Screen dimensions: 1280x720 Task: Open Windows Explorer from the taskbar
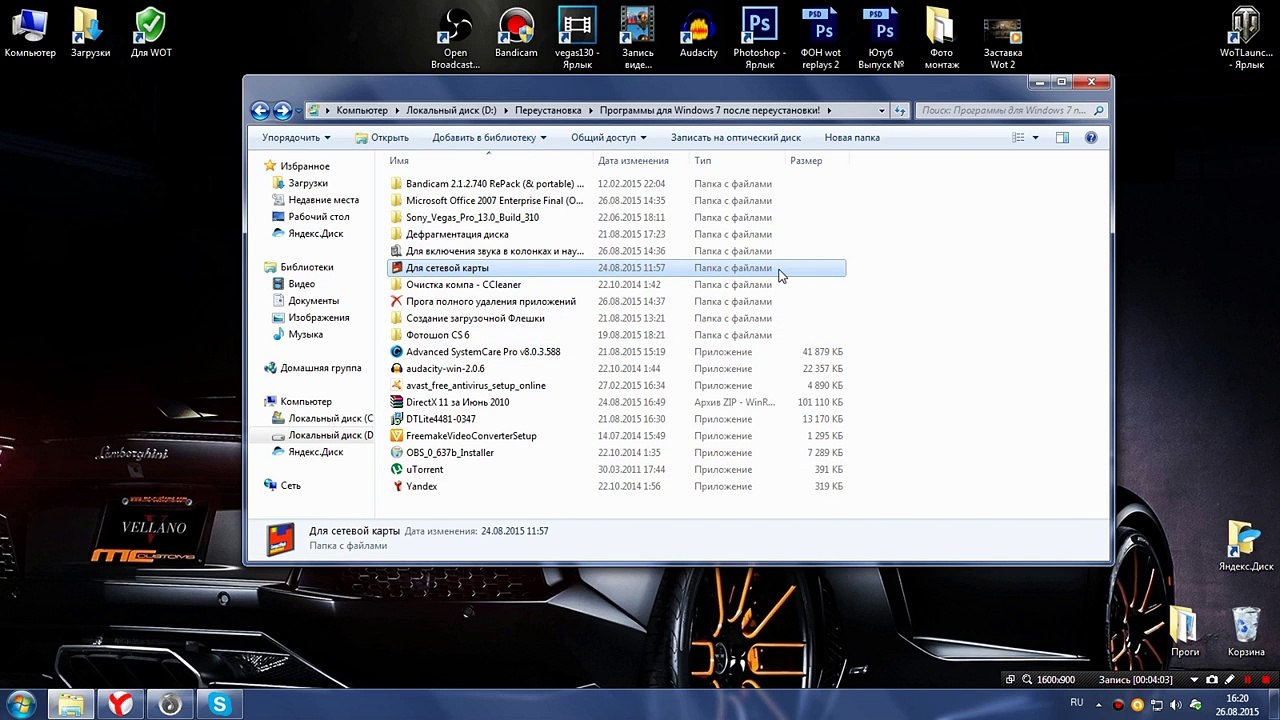pos(70,704)
